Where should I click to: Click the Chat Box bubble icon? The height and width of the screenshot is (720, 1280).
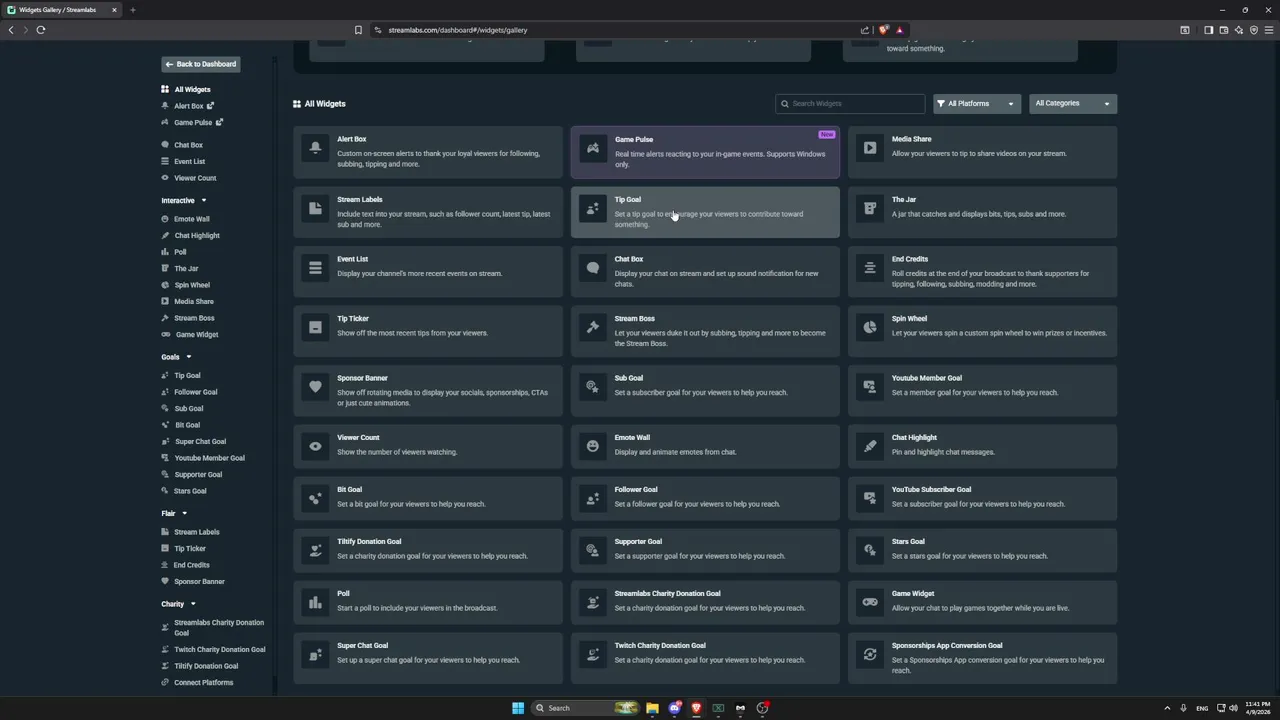point(593,268)
